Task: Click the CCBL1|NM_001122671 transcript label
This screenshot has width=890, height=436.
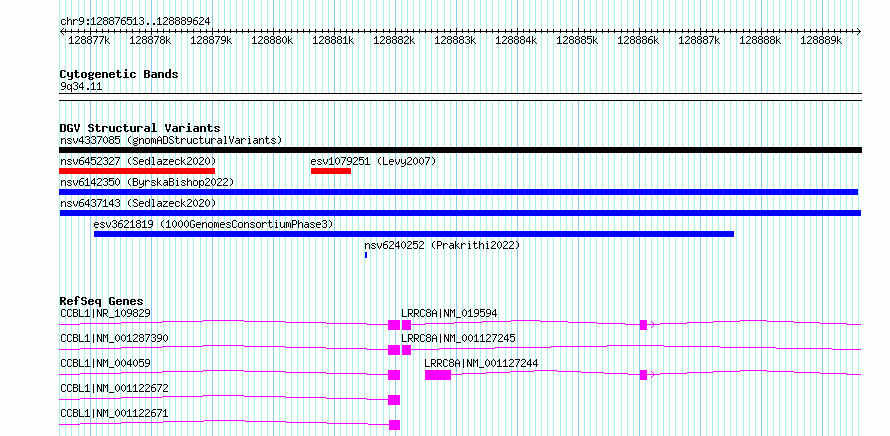Action: coord(114,413)
